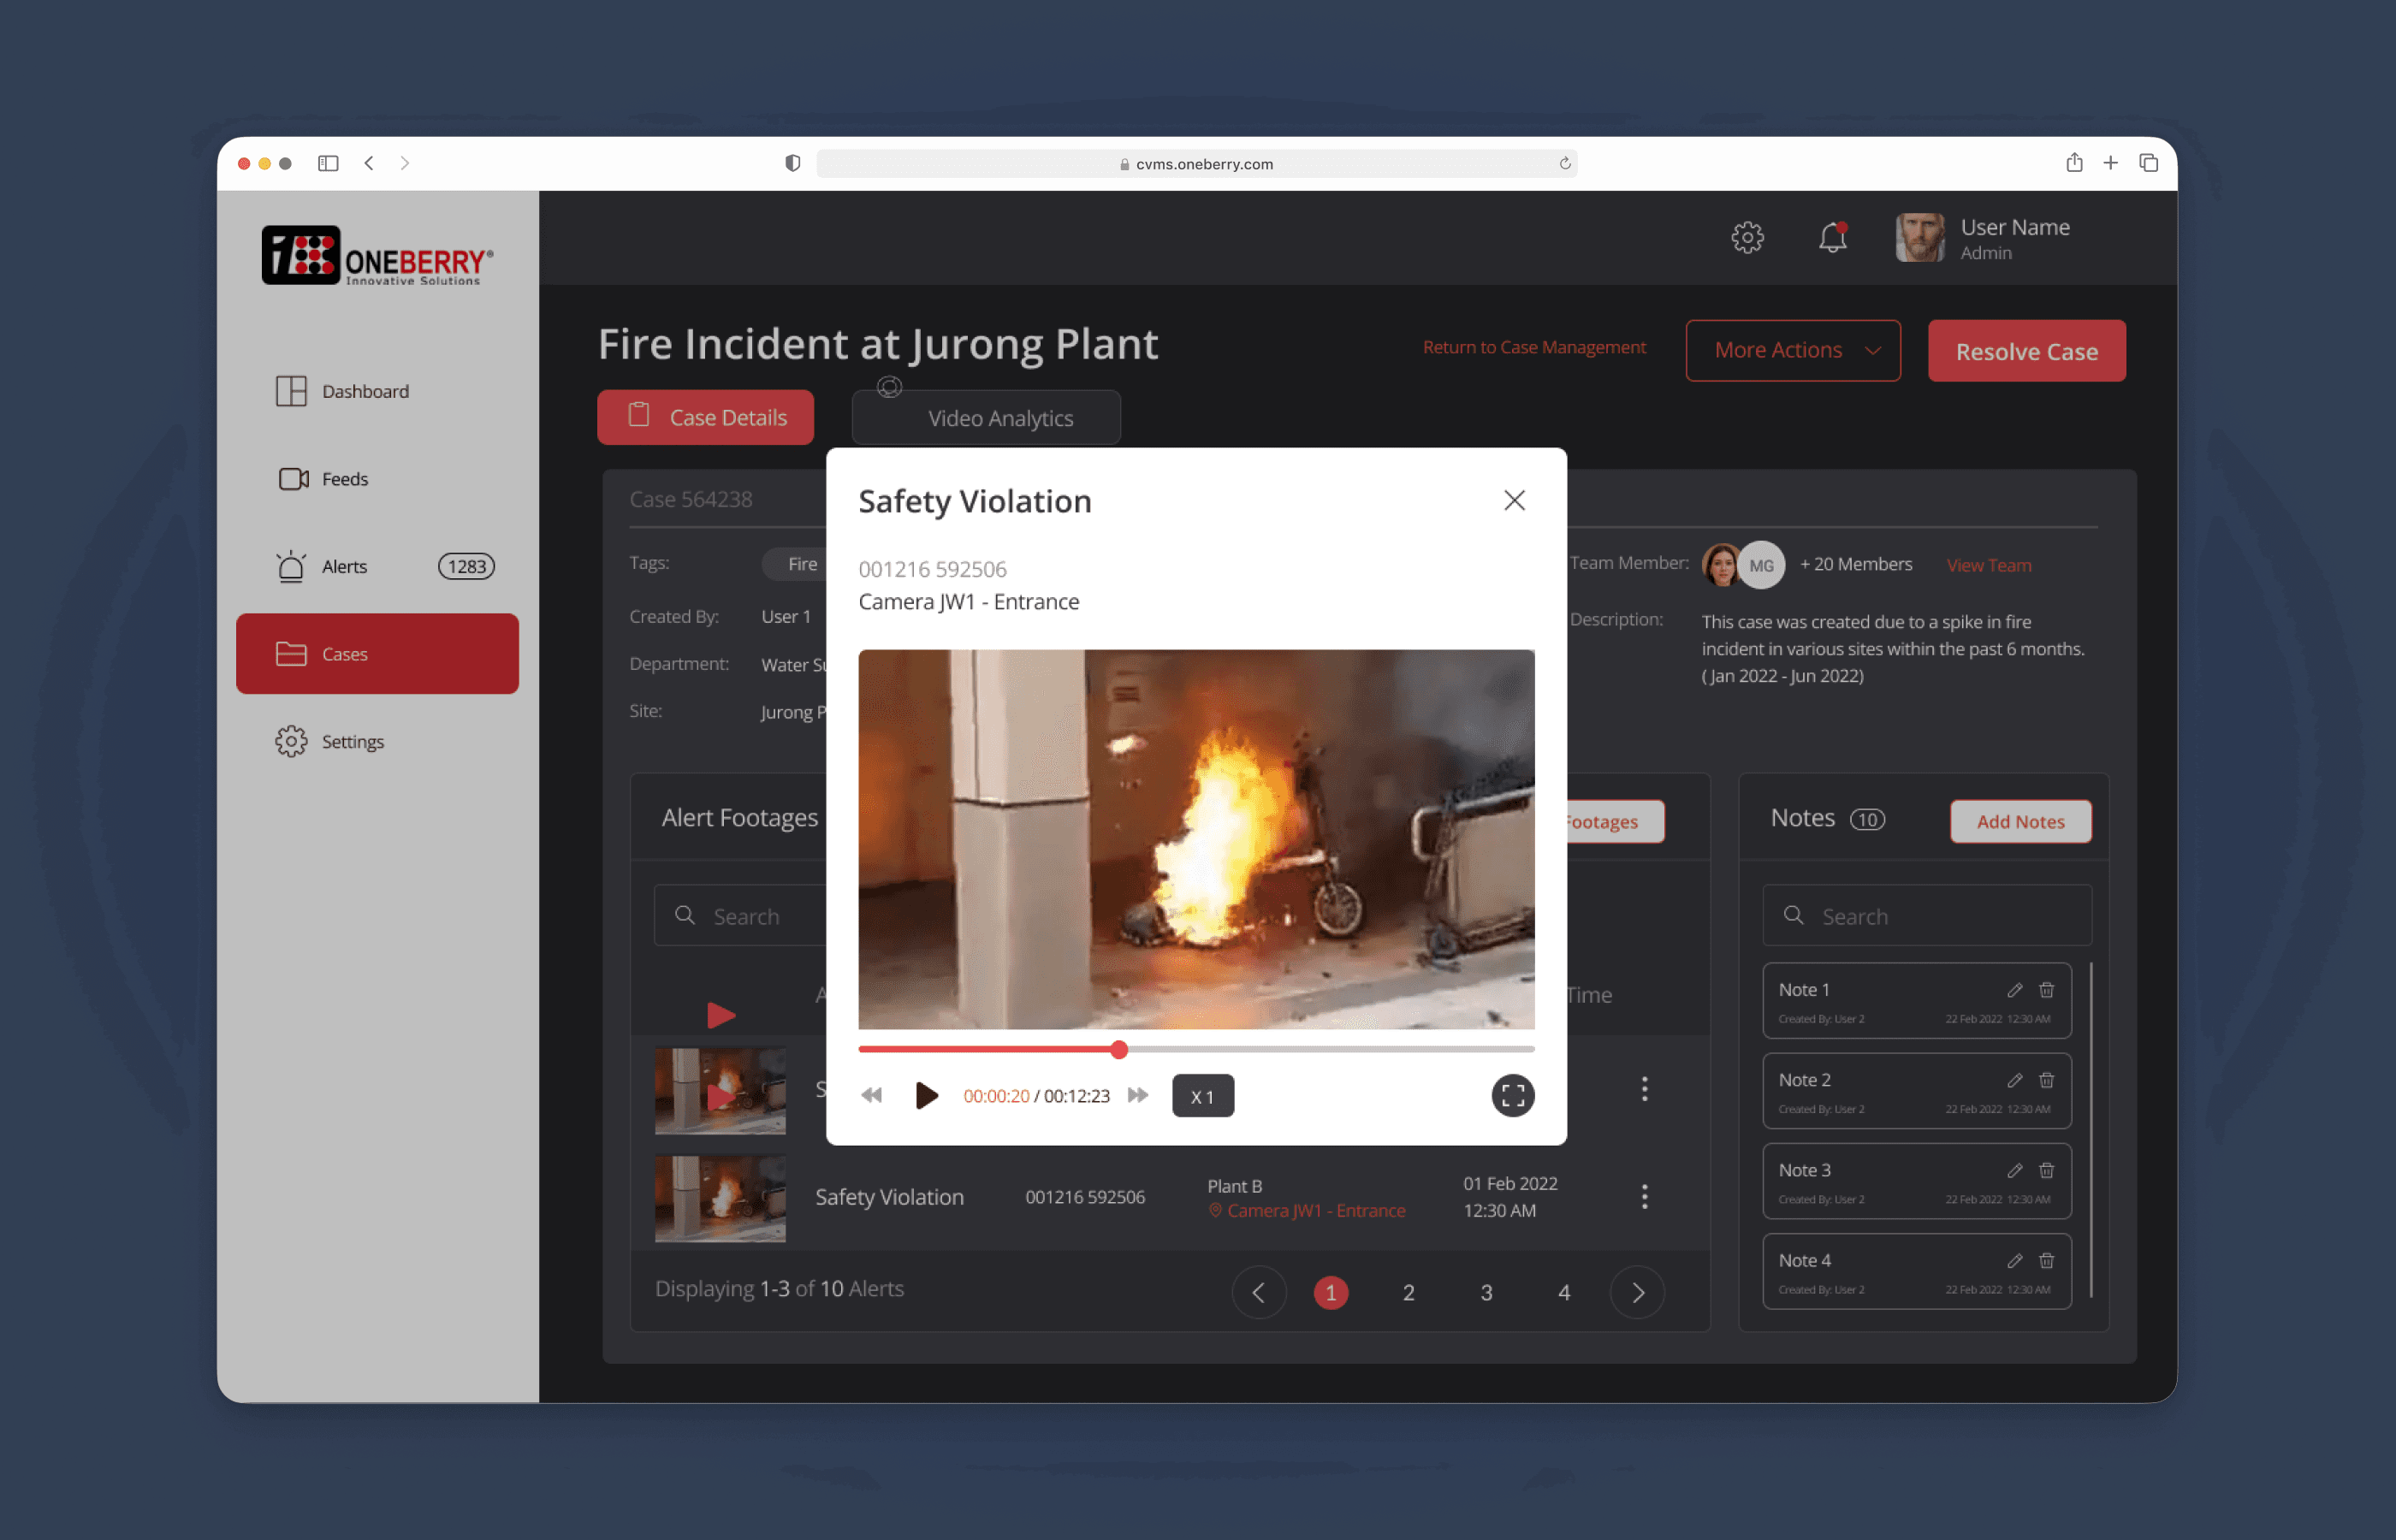2396x1540 pixels.
Task: Reload the browser page
Action: tap(1564, 163)
